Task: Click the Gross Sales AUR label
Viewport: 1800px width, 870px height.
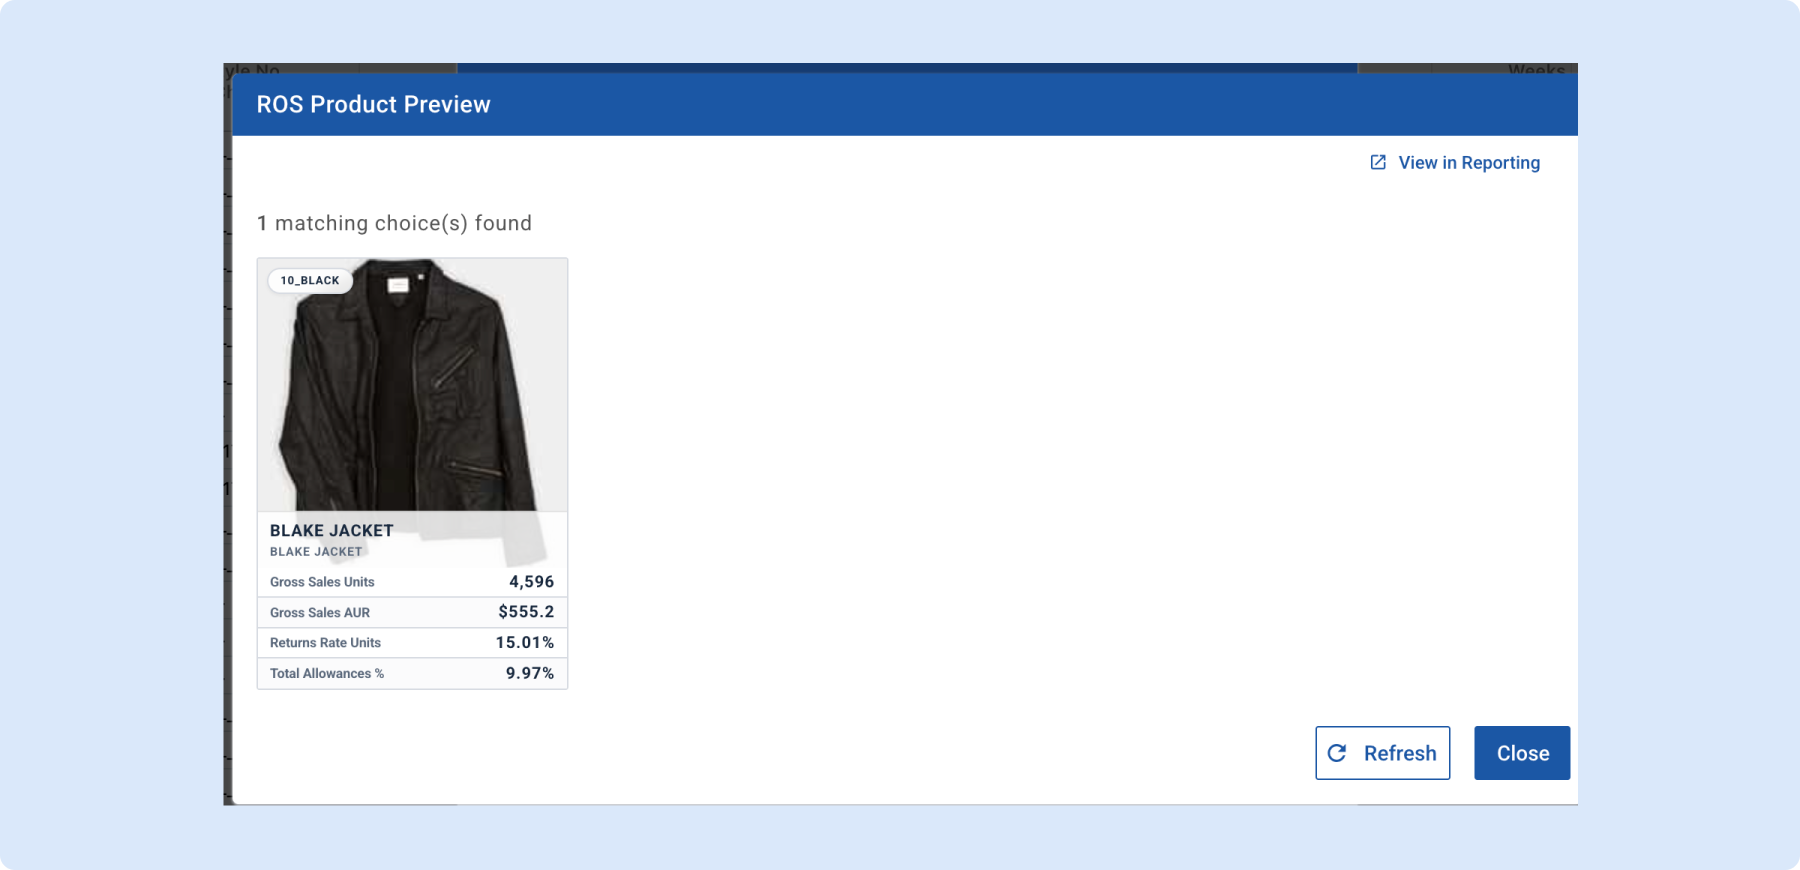Action: 320,613
